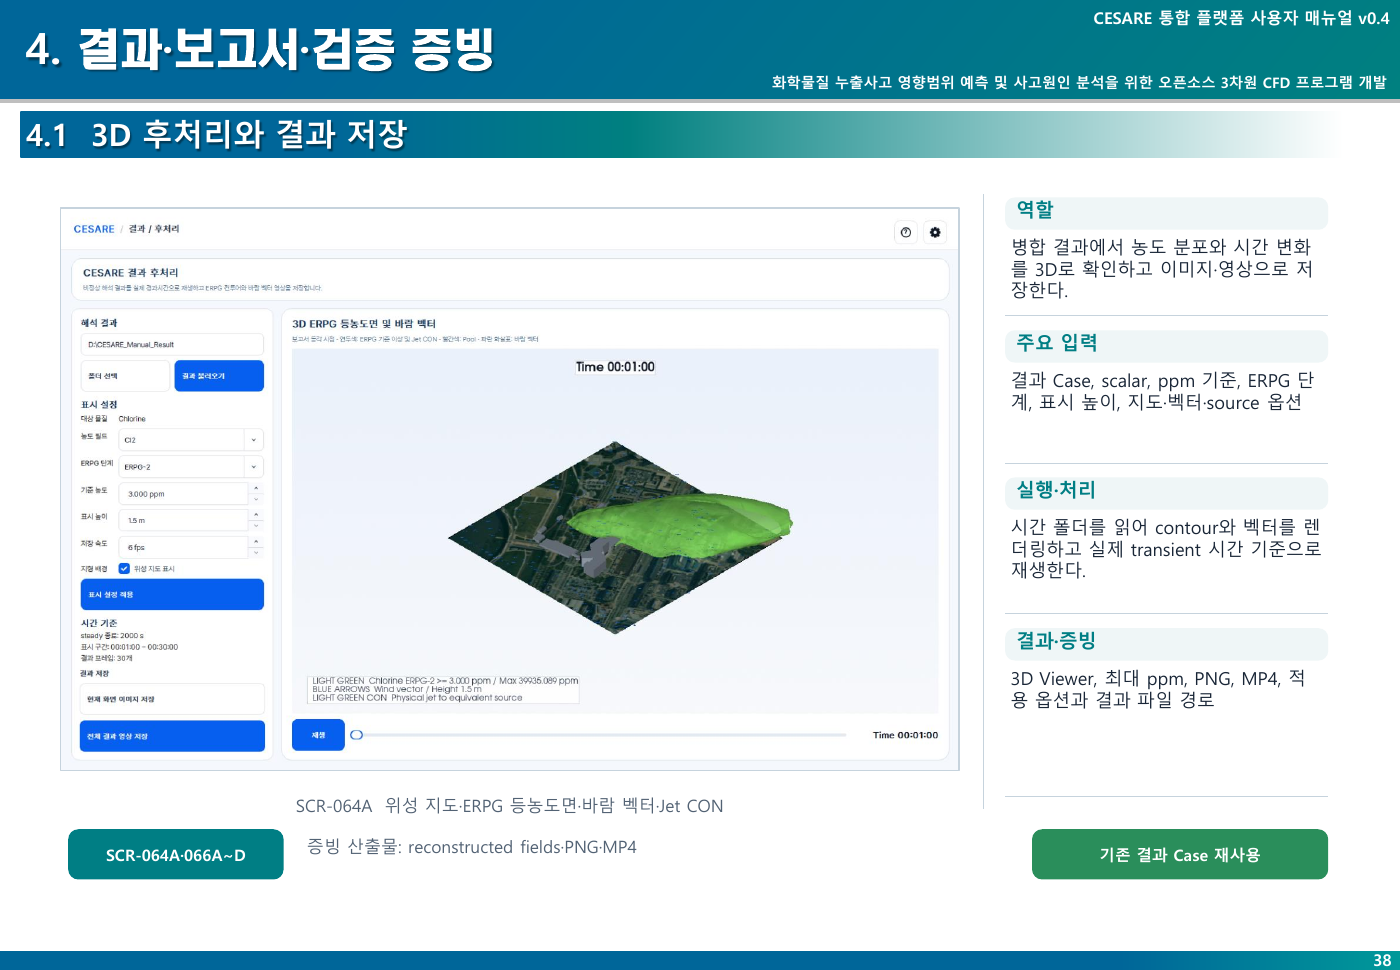Click the 주요 입력 section heading
This screenshot has height=970, width=1400.
tap(1057, 343)
